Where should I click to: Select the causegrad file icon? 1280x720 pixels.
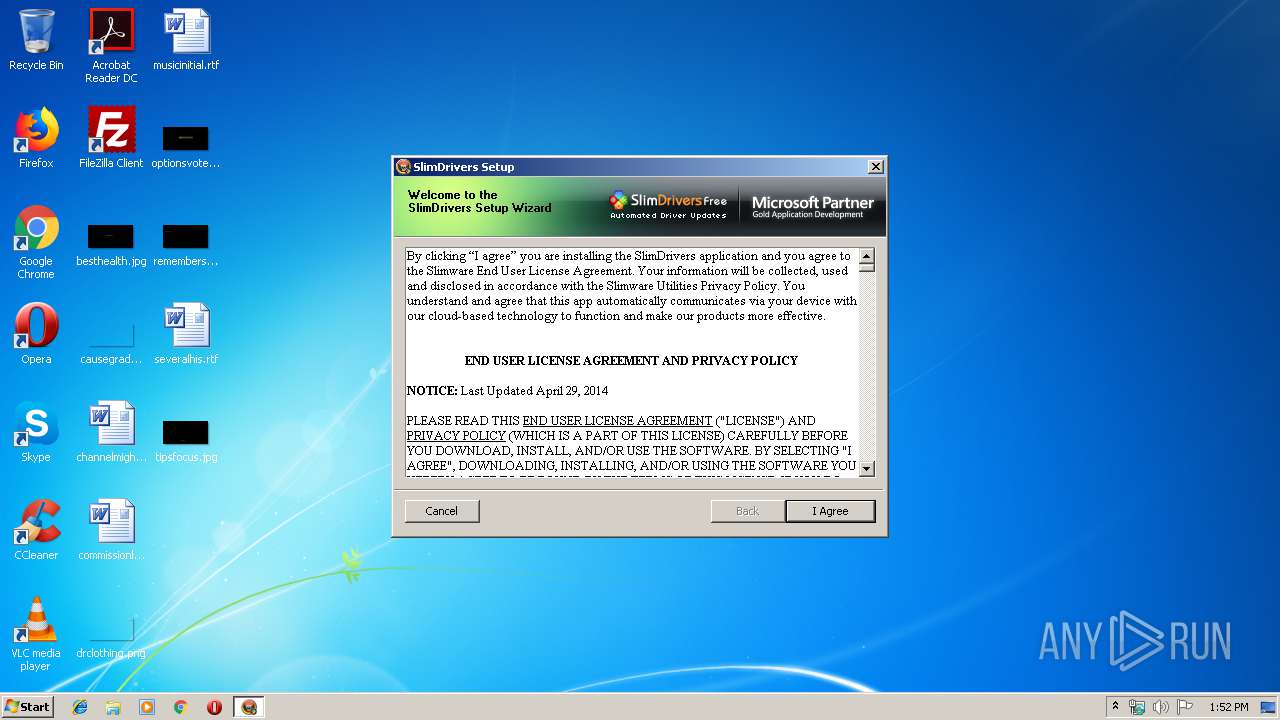(x=111, y=342)
